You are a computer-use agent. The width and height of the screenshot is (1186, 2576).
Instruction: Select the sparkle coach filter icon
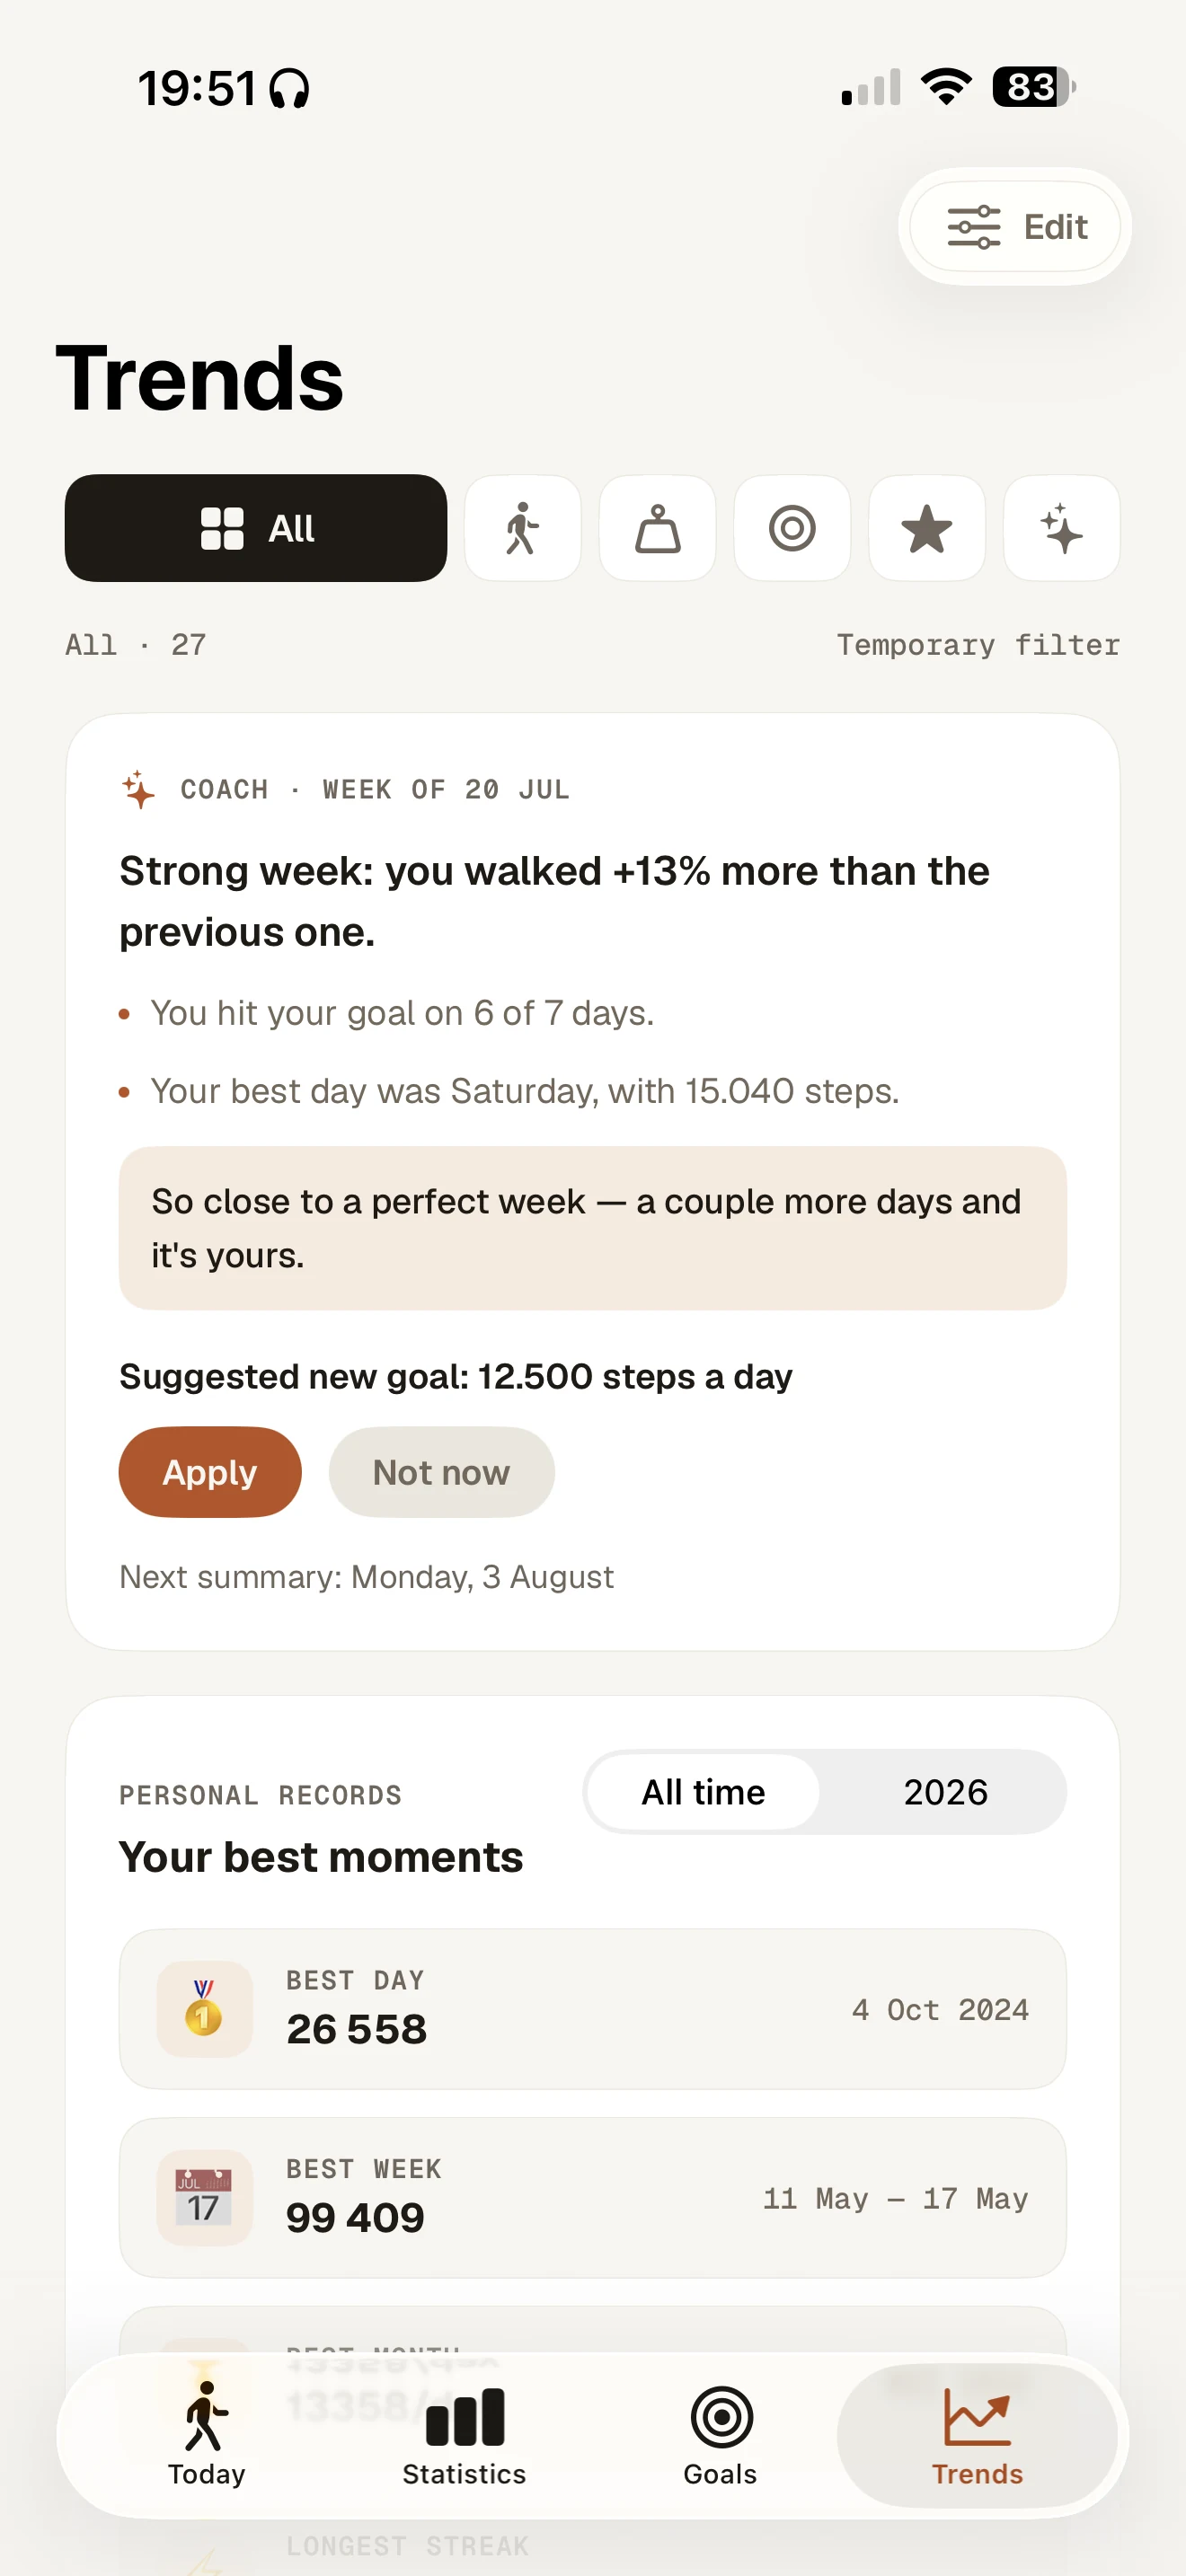pos(1061,528)
